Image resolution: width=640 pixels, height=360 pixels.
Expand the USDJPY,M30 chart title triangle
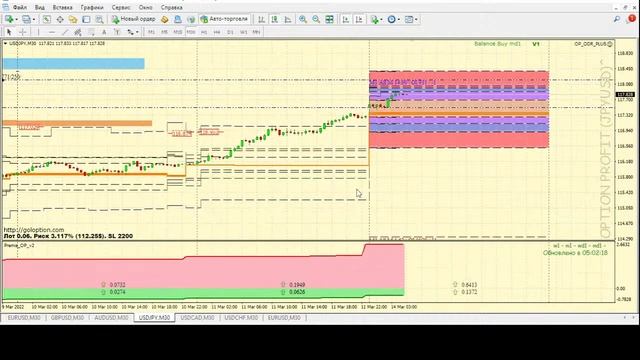5,43
